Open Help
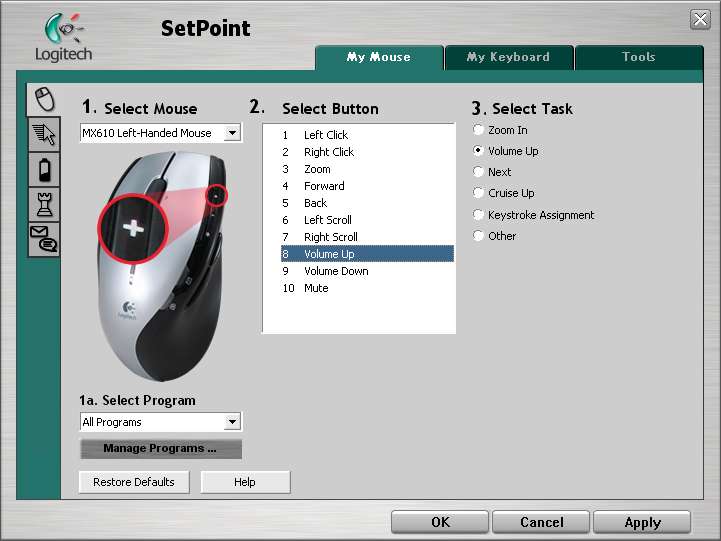 point(245,482)
